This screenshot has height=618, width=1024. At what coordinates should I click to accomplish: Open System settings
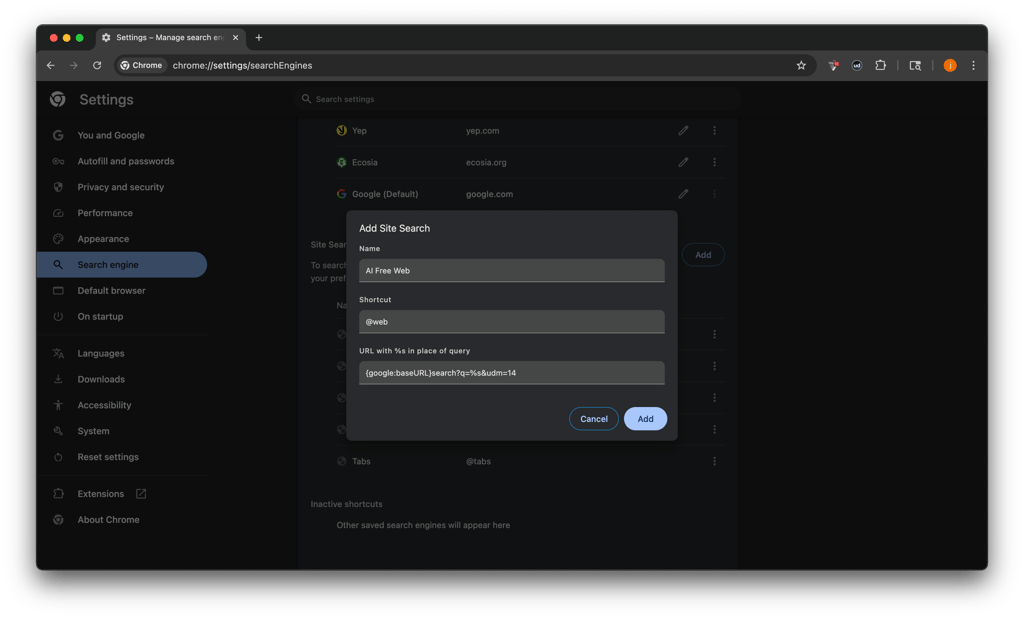(x=93, y=431)
